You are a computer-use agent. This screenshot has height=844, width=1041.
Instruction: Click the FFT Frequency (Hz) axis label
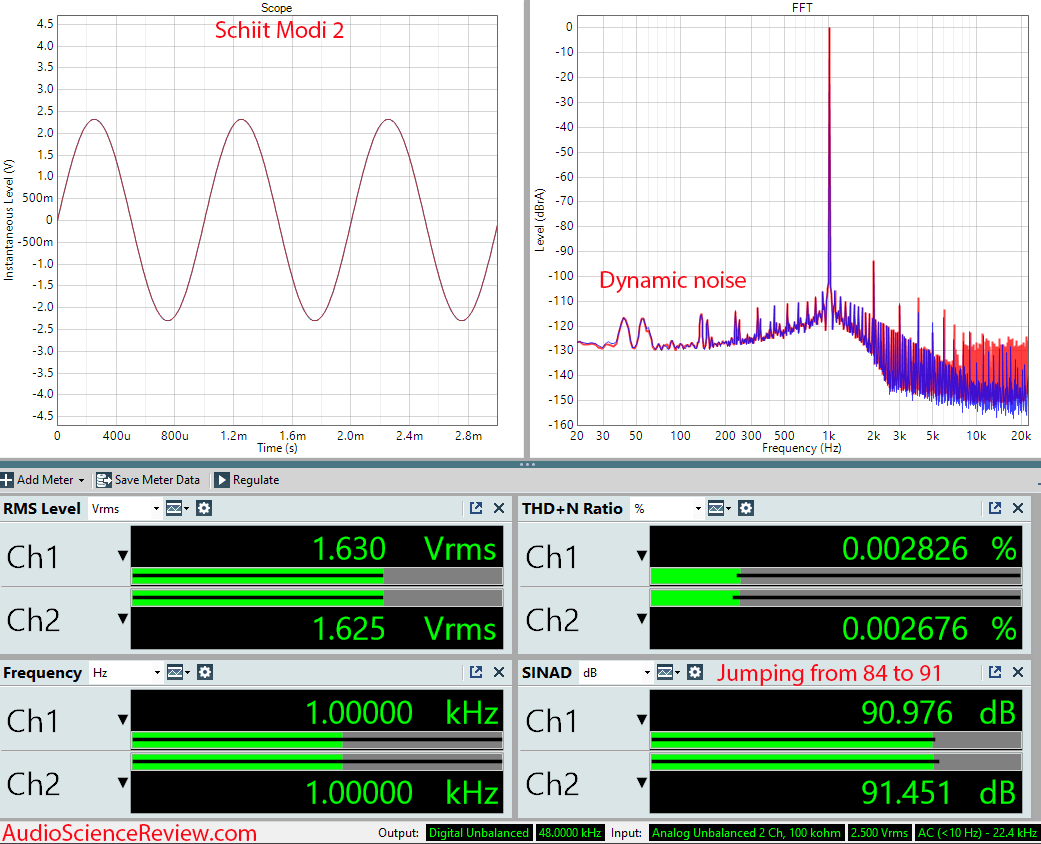pos(801,448)
